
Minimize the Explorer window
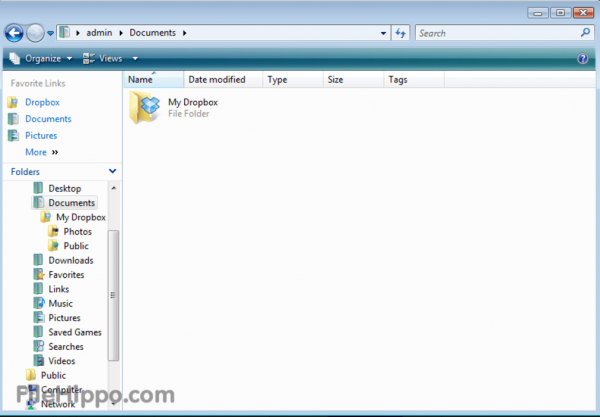click(x=538, y=13)
